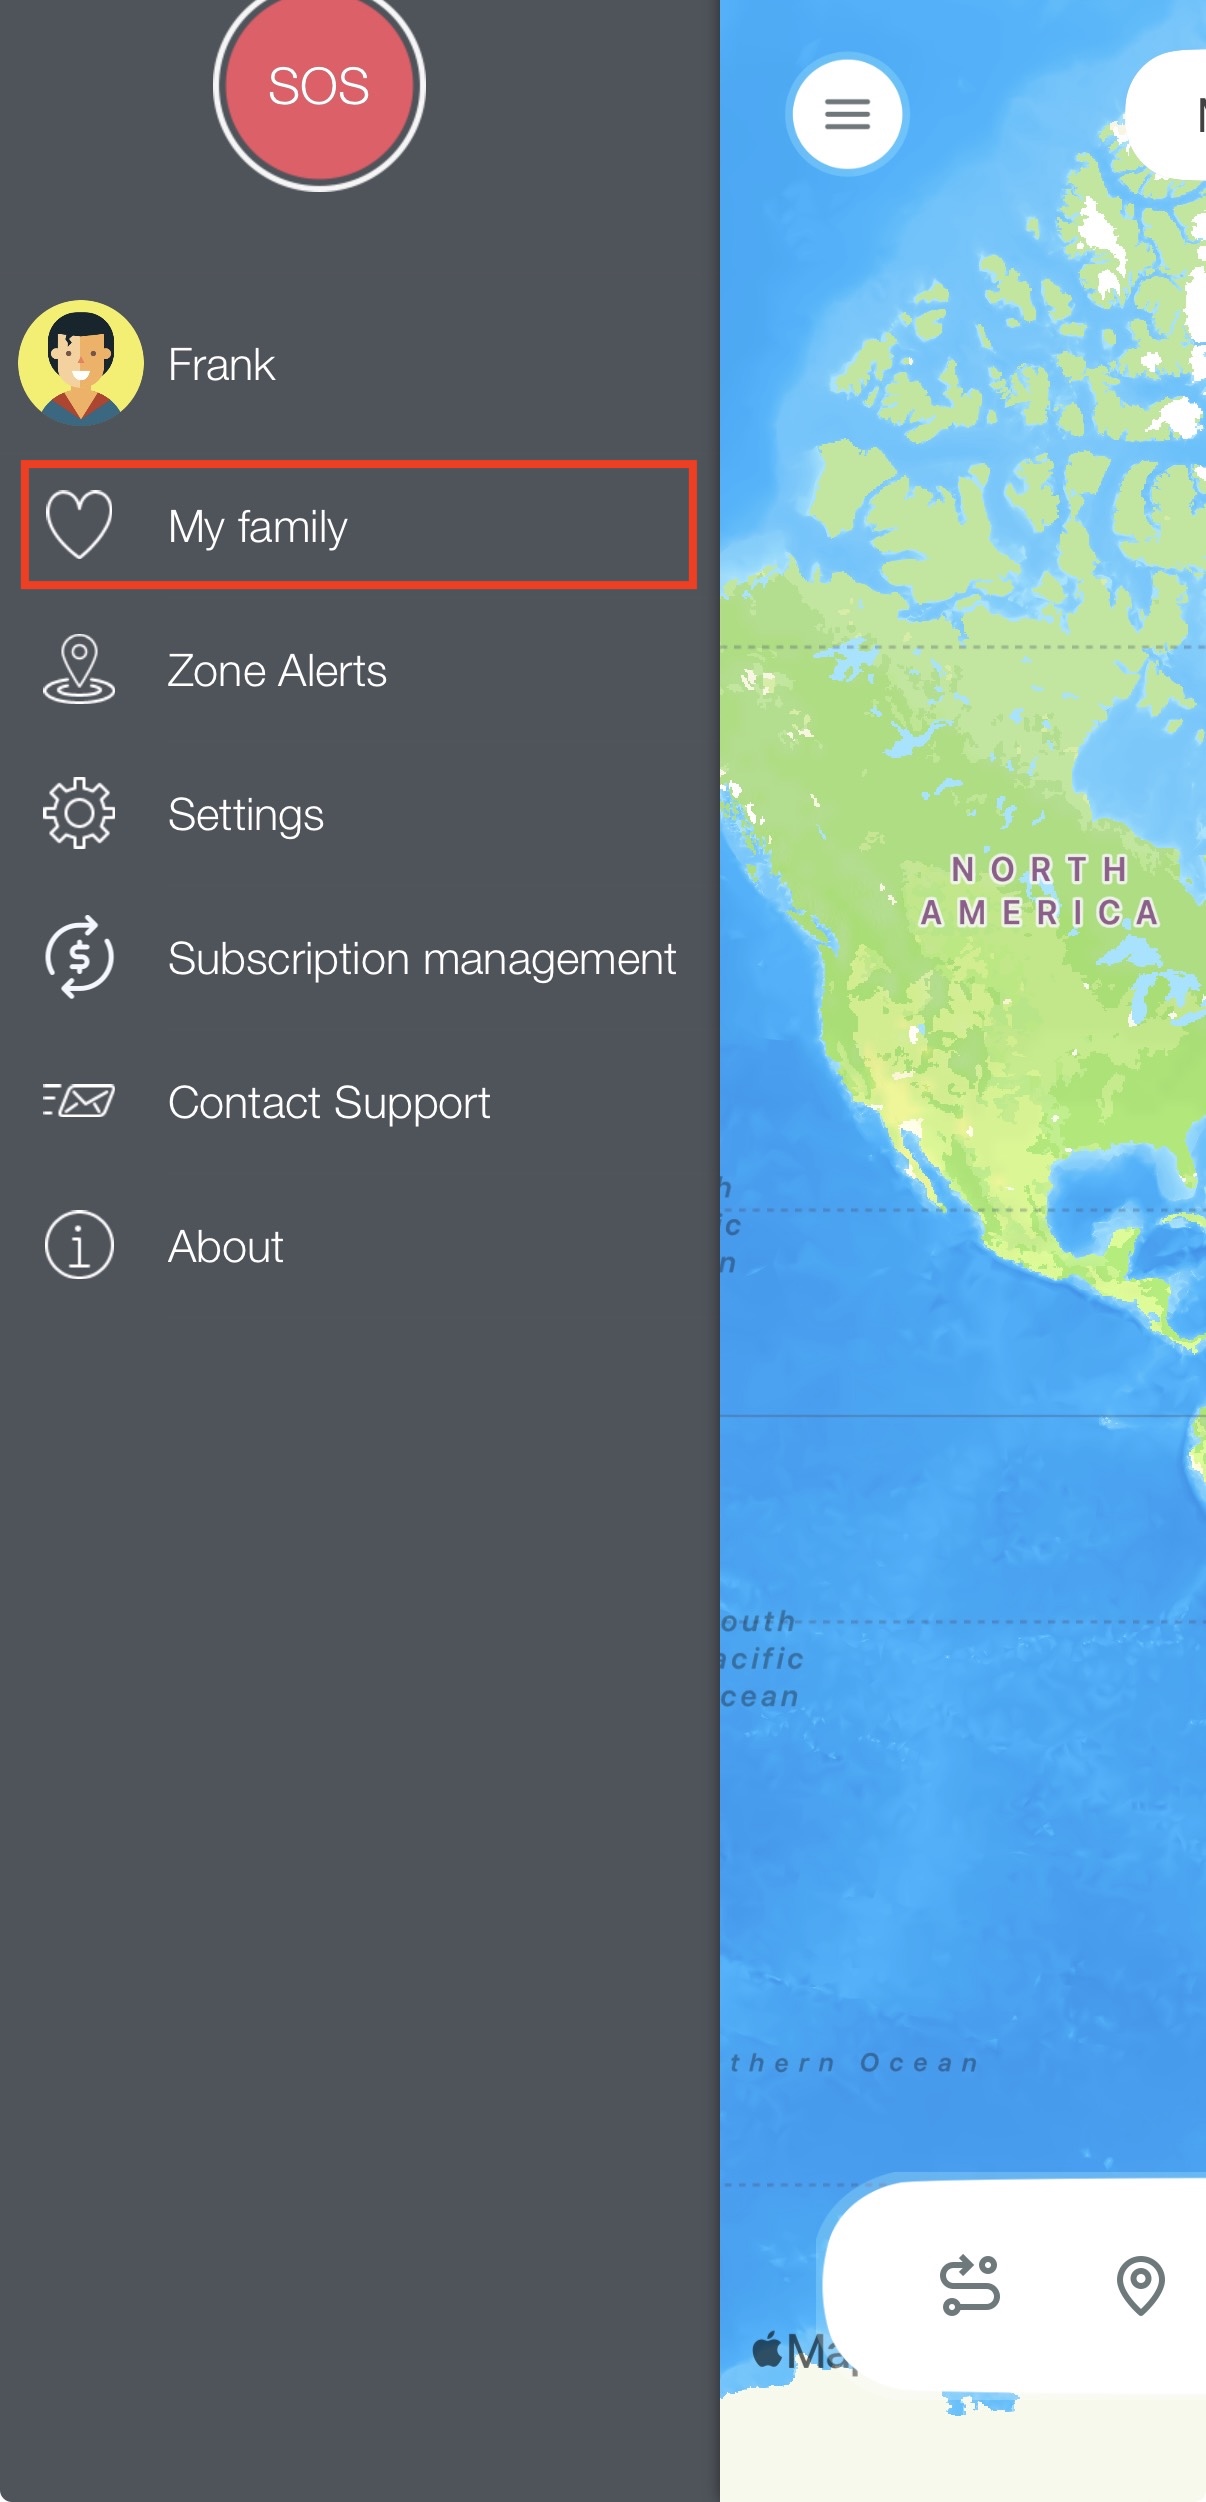Tap the red SOS emergency button
The height and width of the screenshot is (2502, 1206).
click(x=319, y=86)
